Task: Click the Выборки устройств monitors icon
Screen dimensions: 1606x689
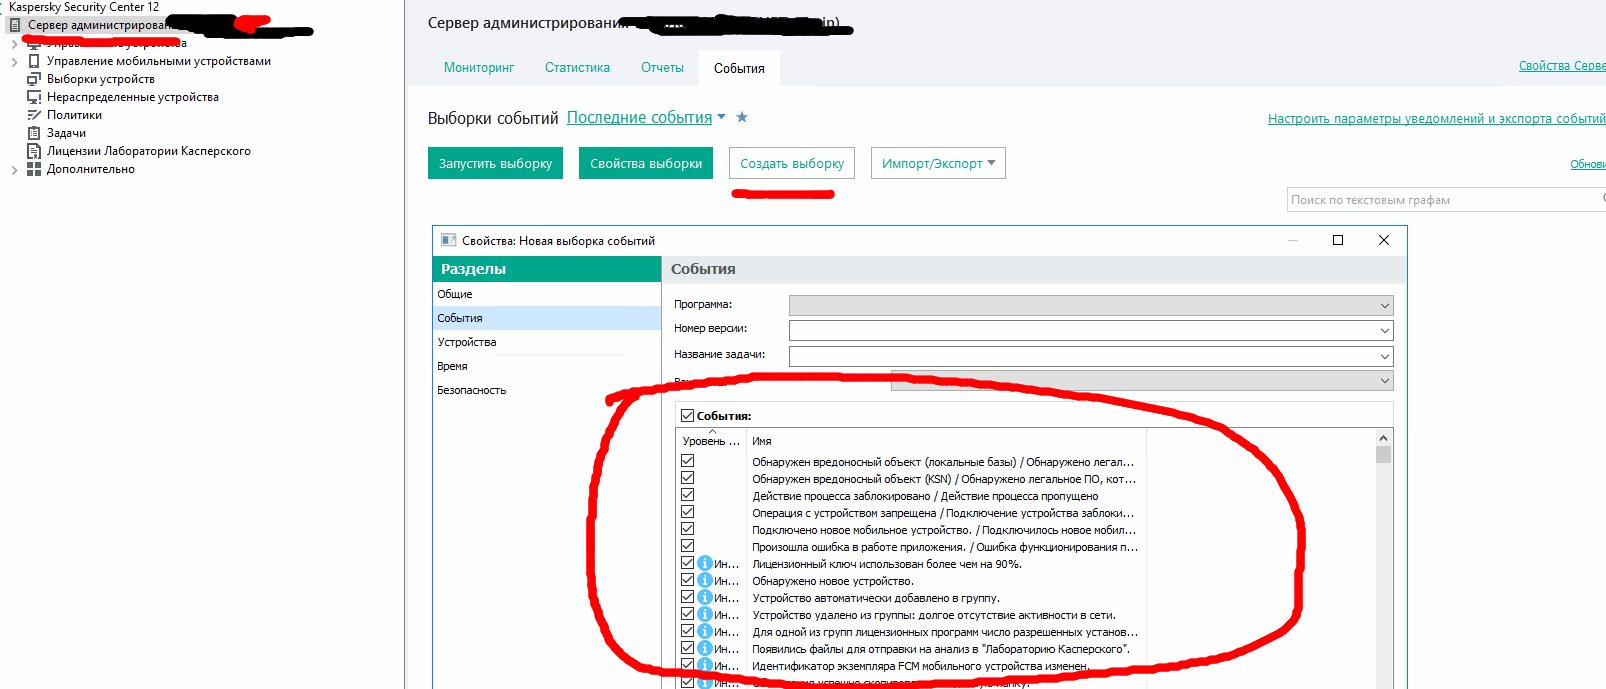Action: pyautogui.click(x=34, y=79)
